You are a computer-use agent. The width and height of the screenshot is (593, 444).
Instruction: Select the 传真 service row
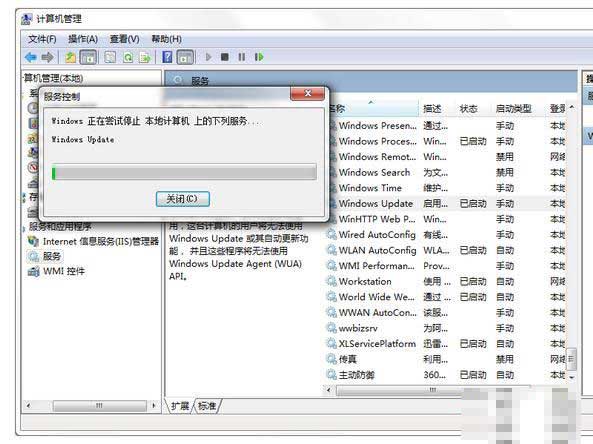click(446, 359)
